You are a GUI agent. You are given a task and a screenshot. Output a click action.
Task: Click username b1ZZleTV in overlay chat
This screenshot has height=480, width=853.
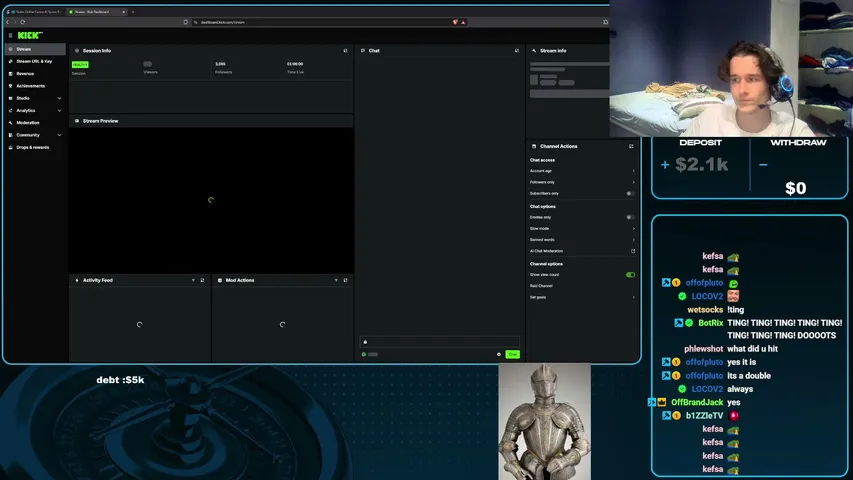click(704, 416)
